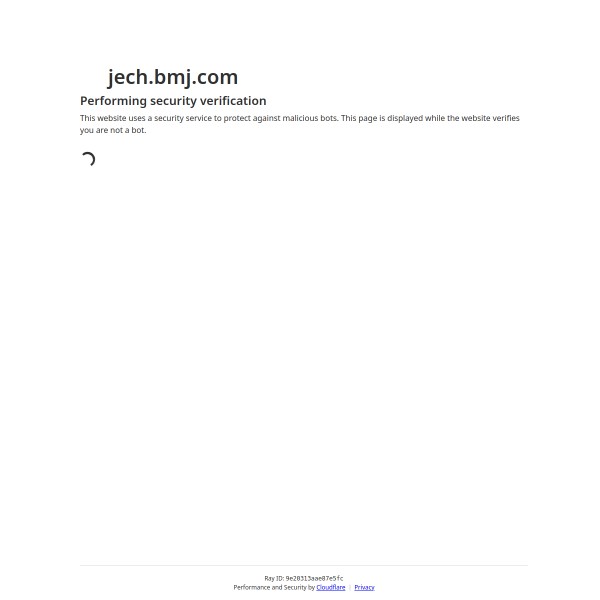Image resolution: width=600 pixels, height=600 pixels.
Task: Click the word 'Security' in footer text
Action: point(295,587)
